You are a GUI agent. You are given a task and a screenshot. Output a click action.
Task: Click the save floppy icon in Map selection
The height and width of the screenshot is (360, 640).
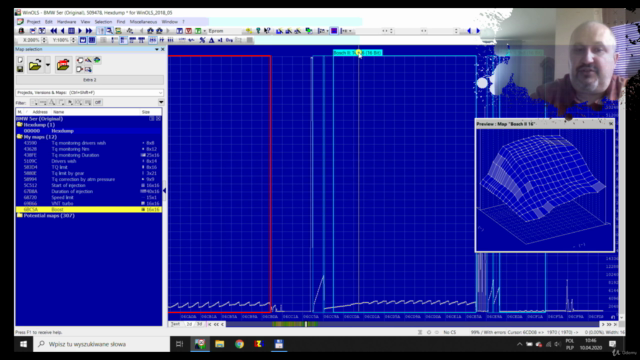pyautogui.click(x=20, y=69)
